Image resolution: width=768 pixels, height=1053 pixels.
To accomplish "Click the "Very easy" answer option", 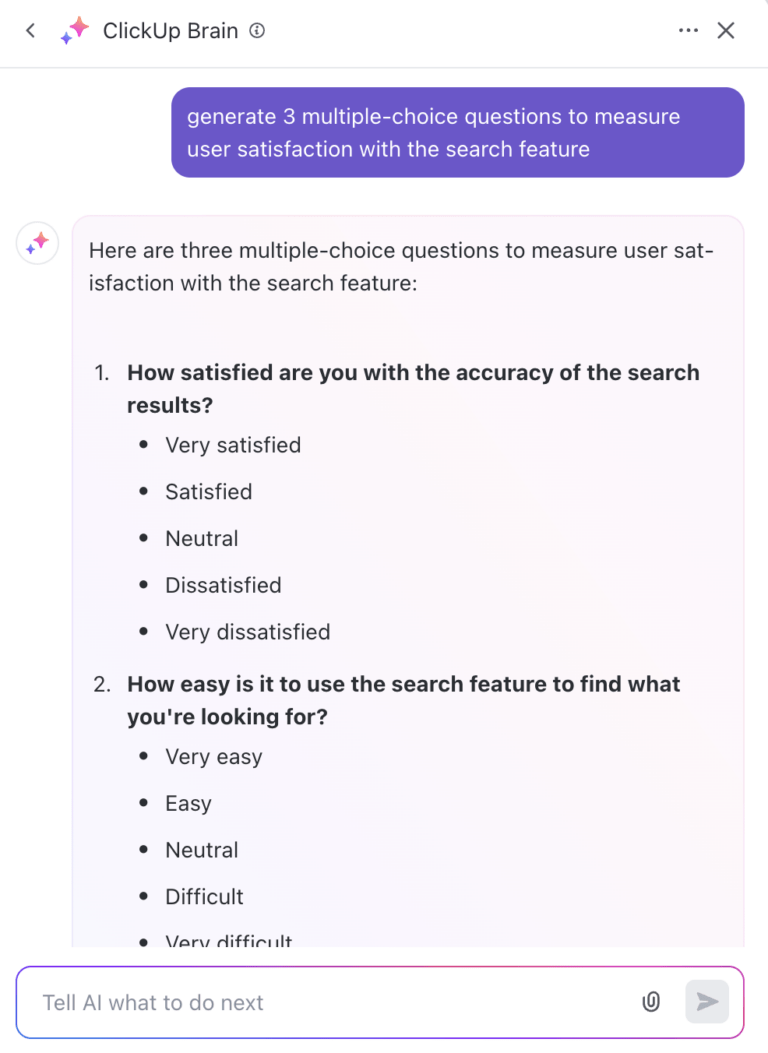I will (214, 757).
